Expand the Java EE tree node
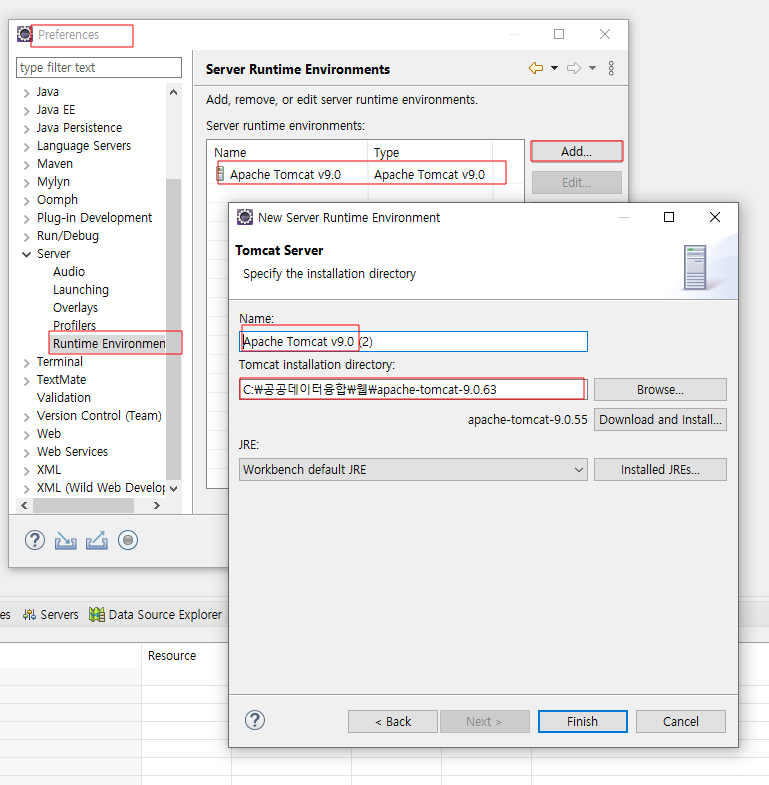 [27, 111]
